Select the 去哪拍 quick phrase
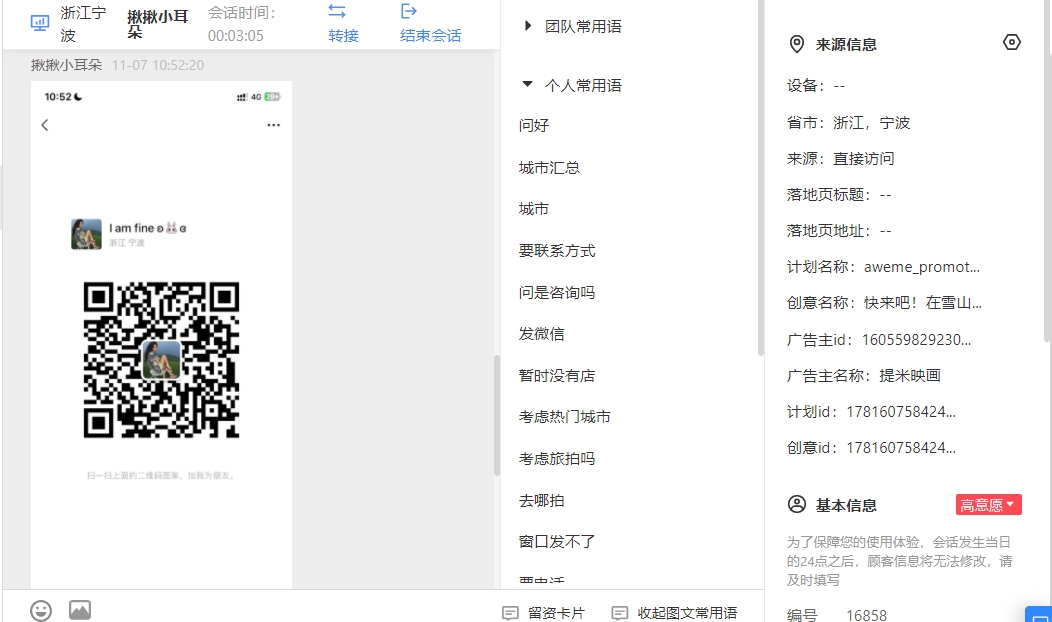Screen dimensions: 1052x622 [541, 501]
